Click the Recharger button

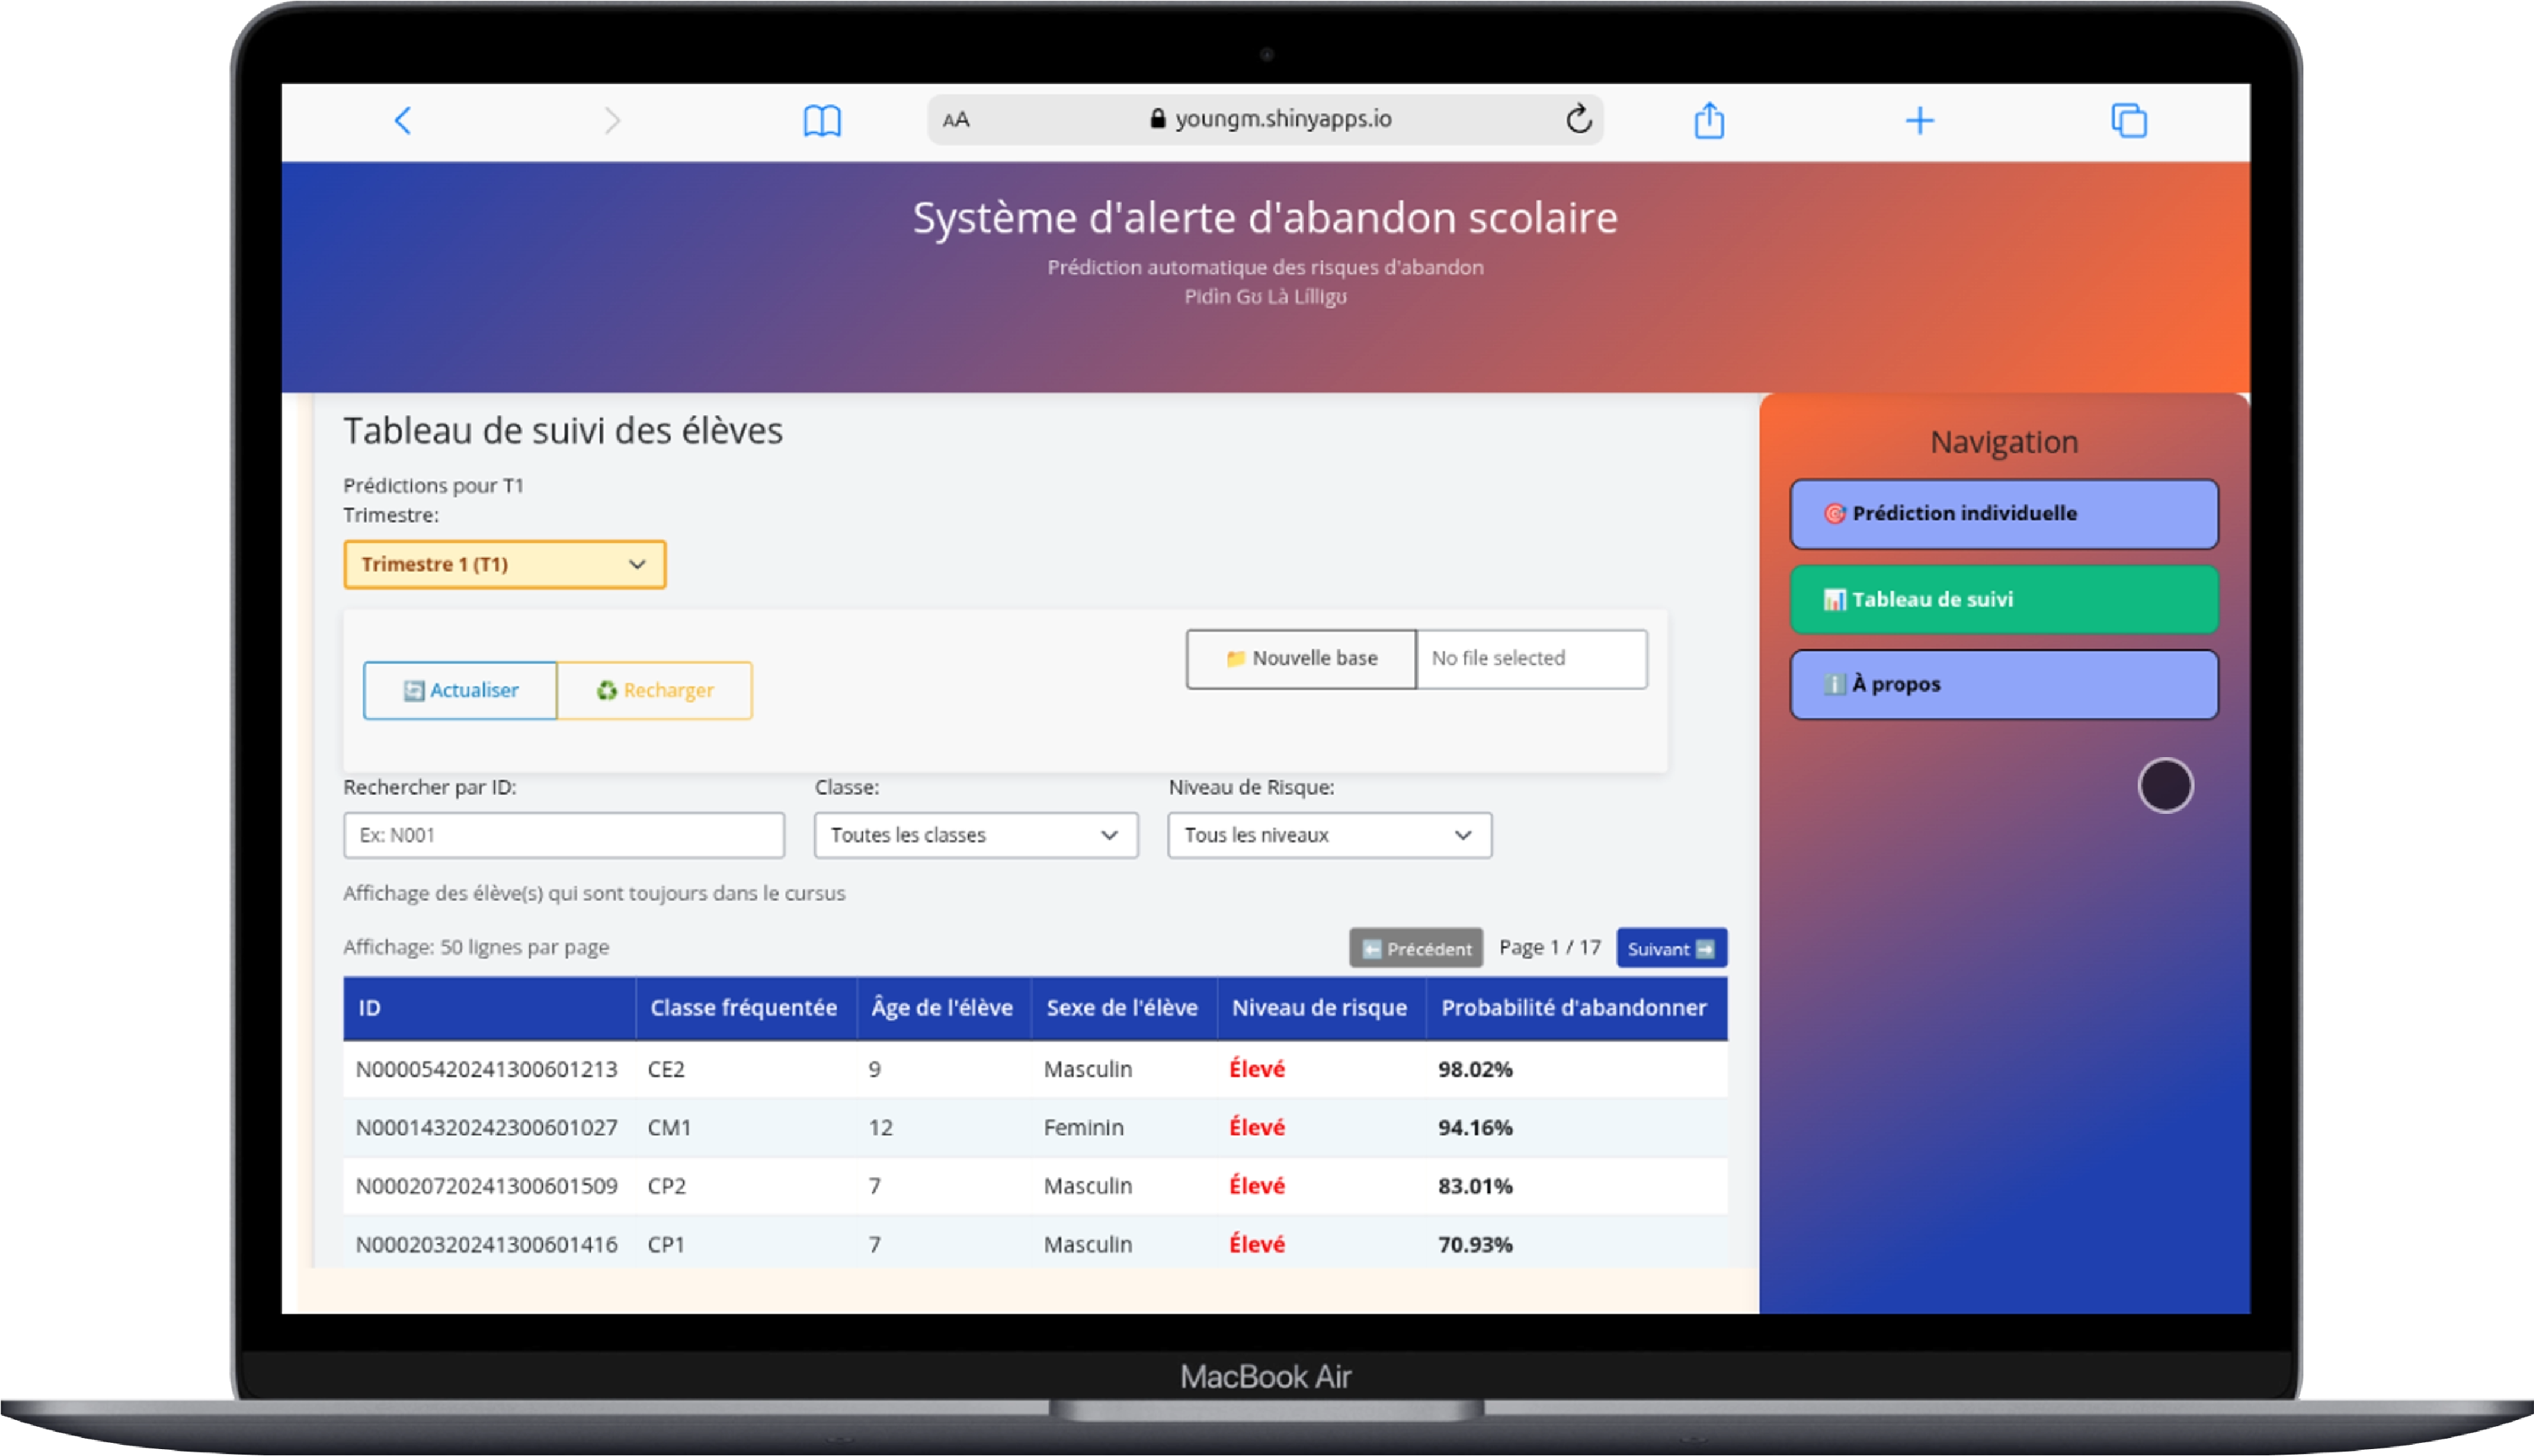(655, 691)
